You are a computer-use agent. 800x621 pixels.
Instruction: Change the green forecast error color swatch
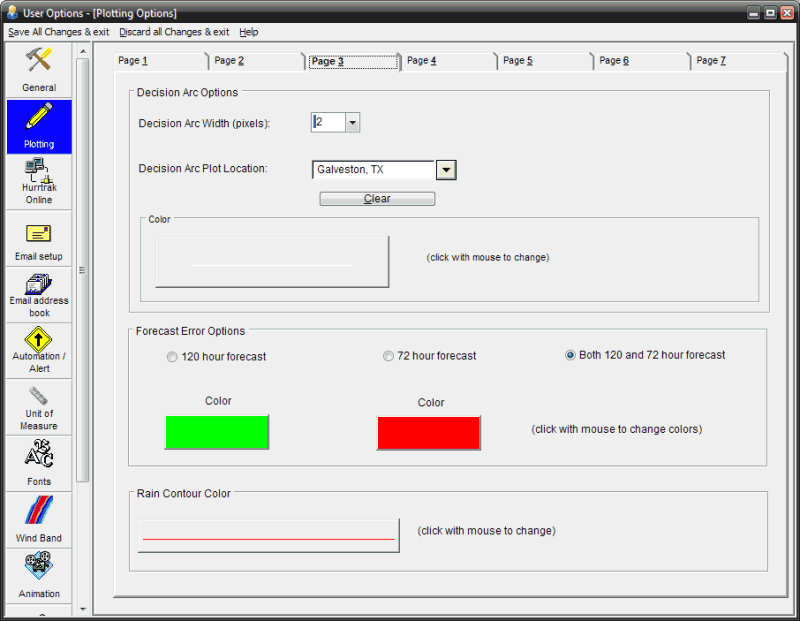click(217, 433)
